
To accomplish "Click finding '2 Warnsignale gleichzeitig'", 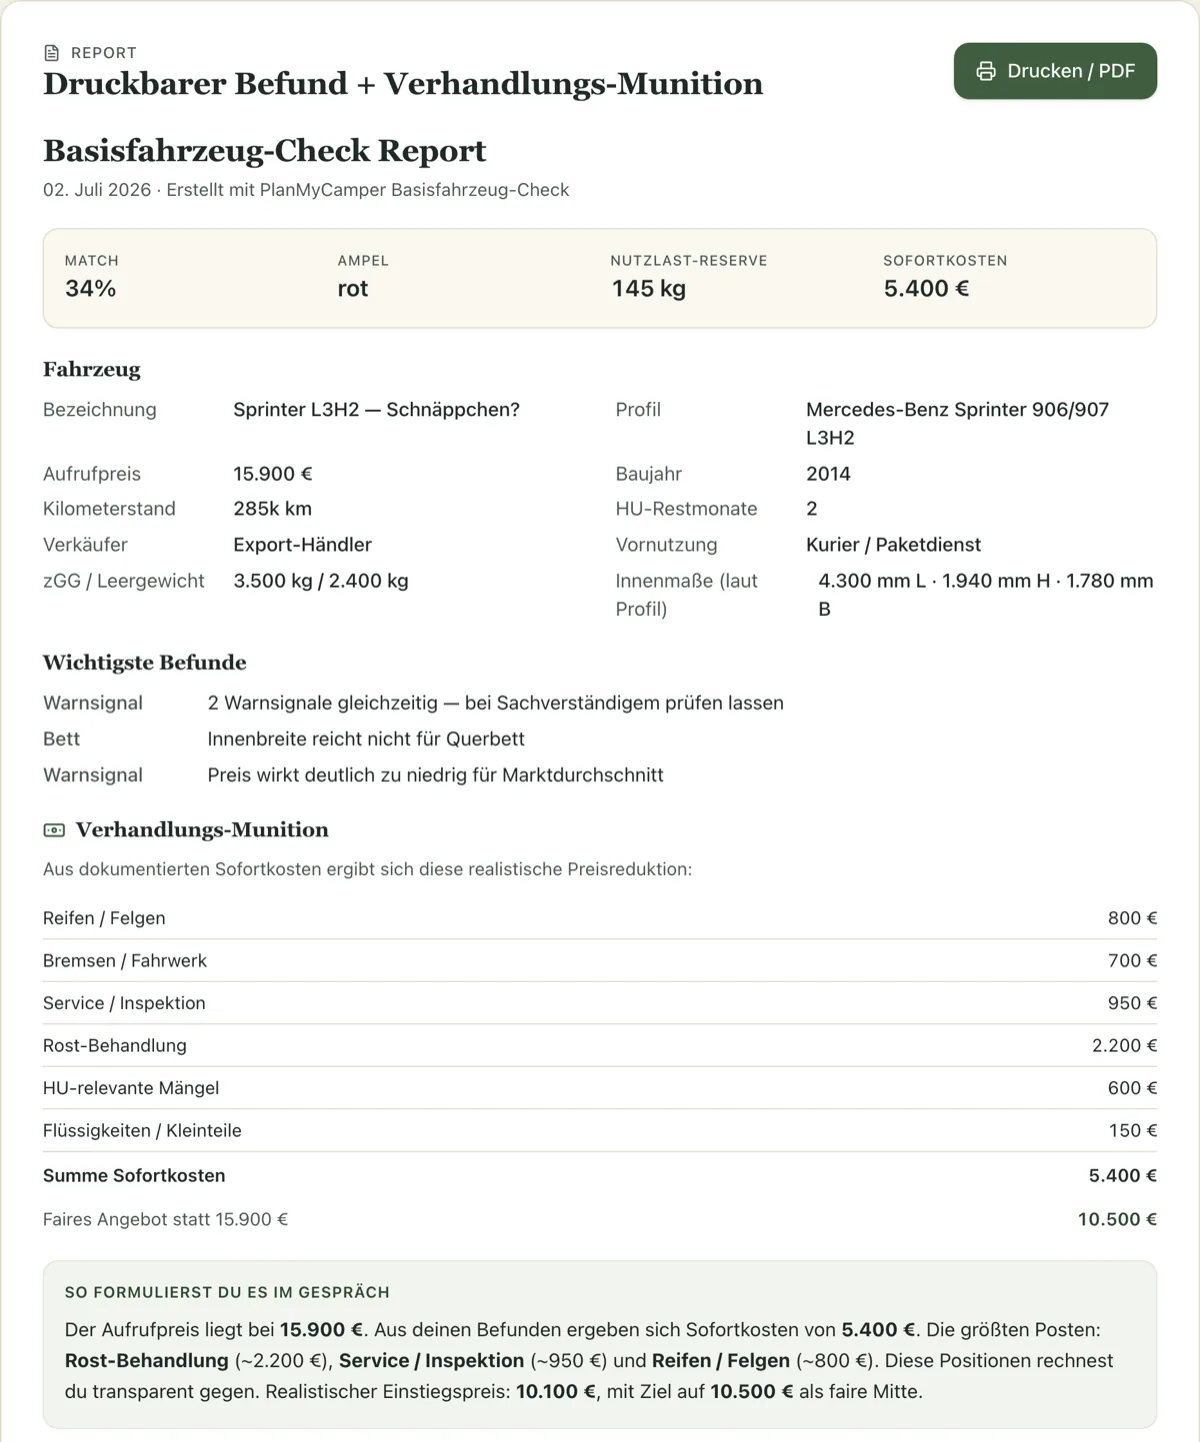I will (323, 703).
